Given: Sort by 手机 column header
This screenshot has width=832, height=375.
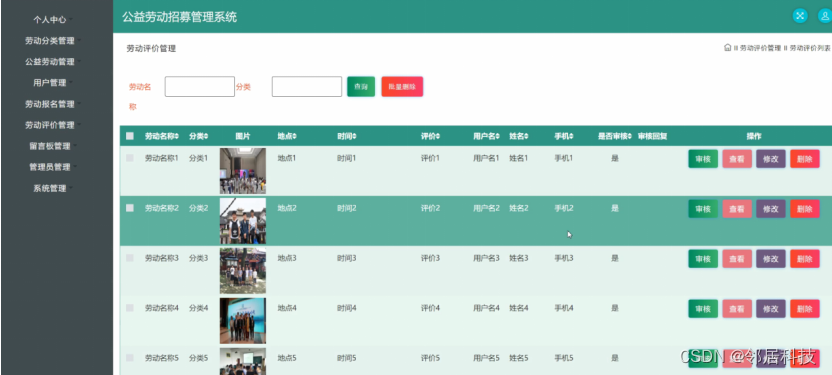Looking at the screenshot, I should coord(564,136).
